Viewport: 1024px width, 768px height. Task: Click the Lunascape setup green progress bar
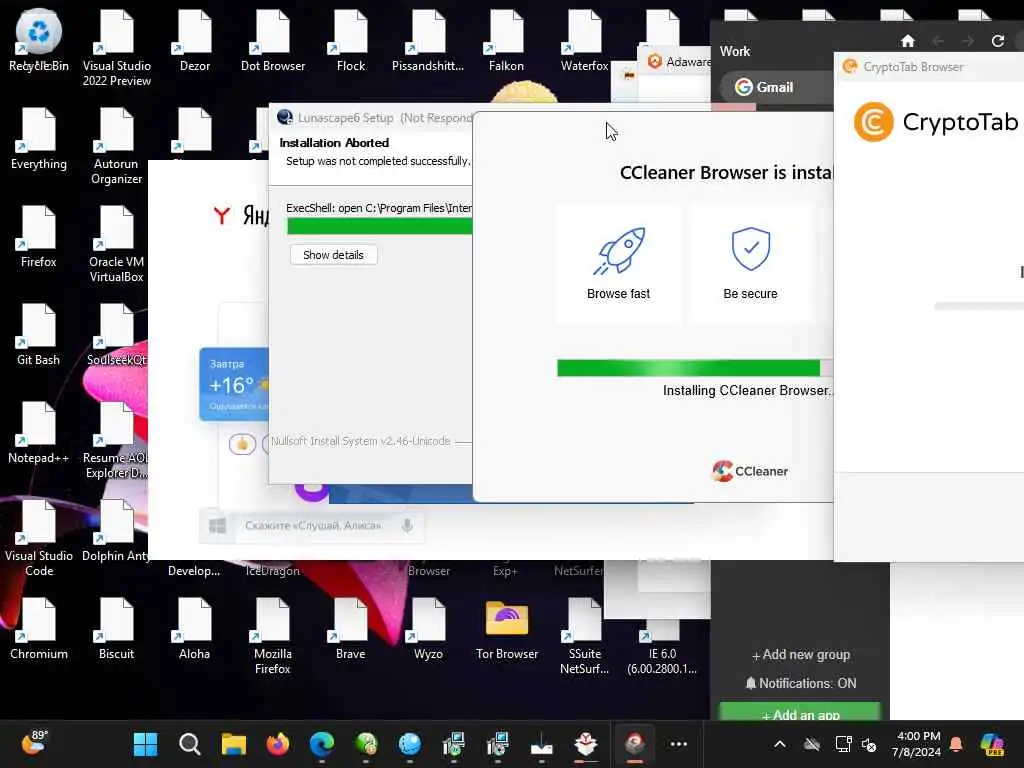coord(379,226)
